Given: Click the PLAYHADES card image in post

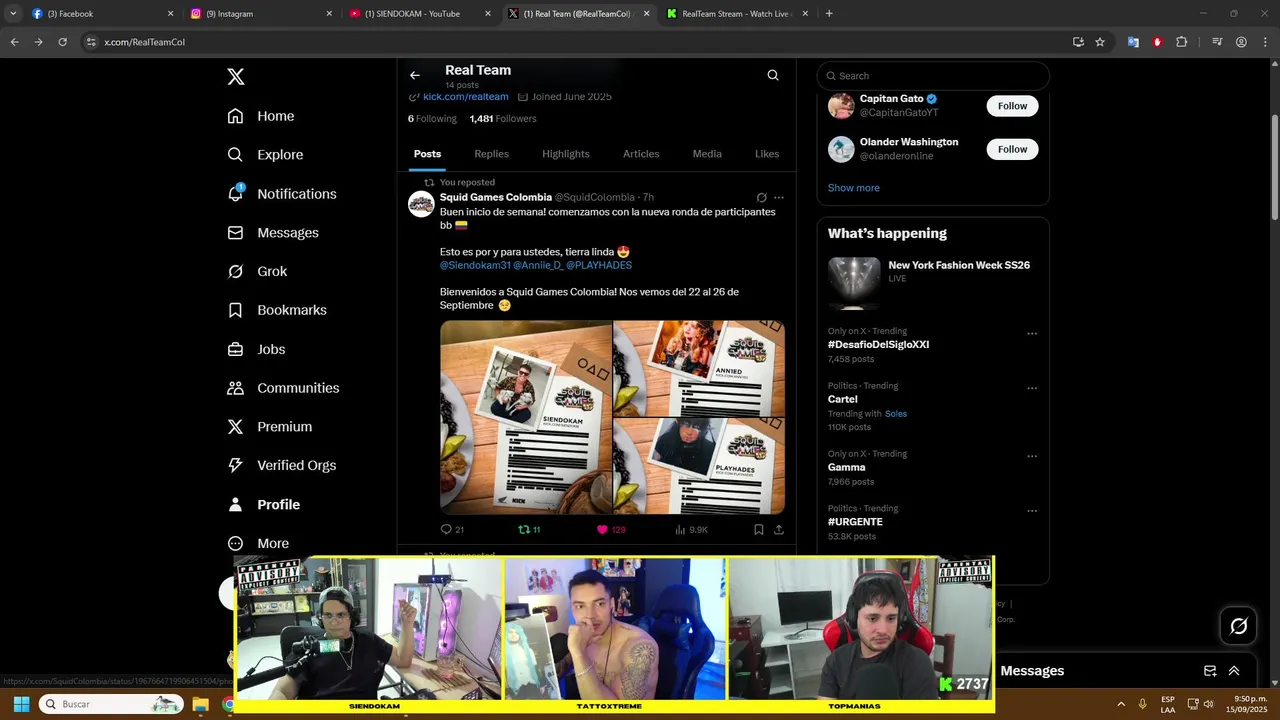Looking at the screenshot, I should point(699,466).
